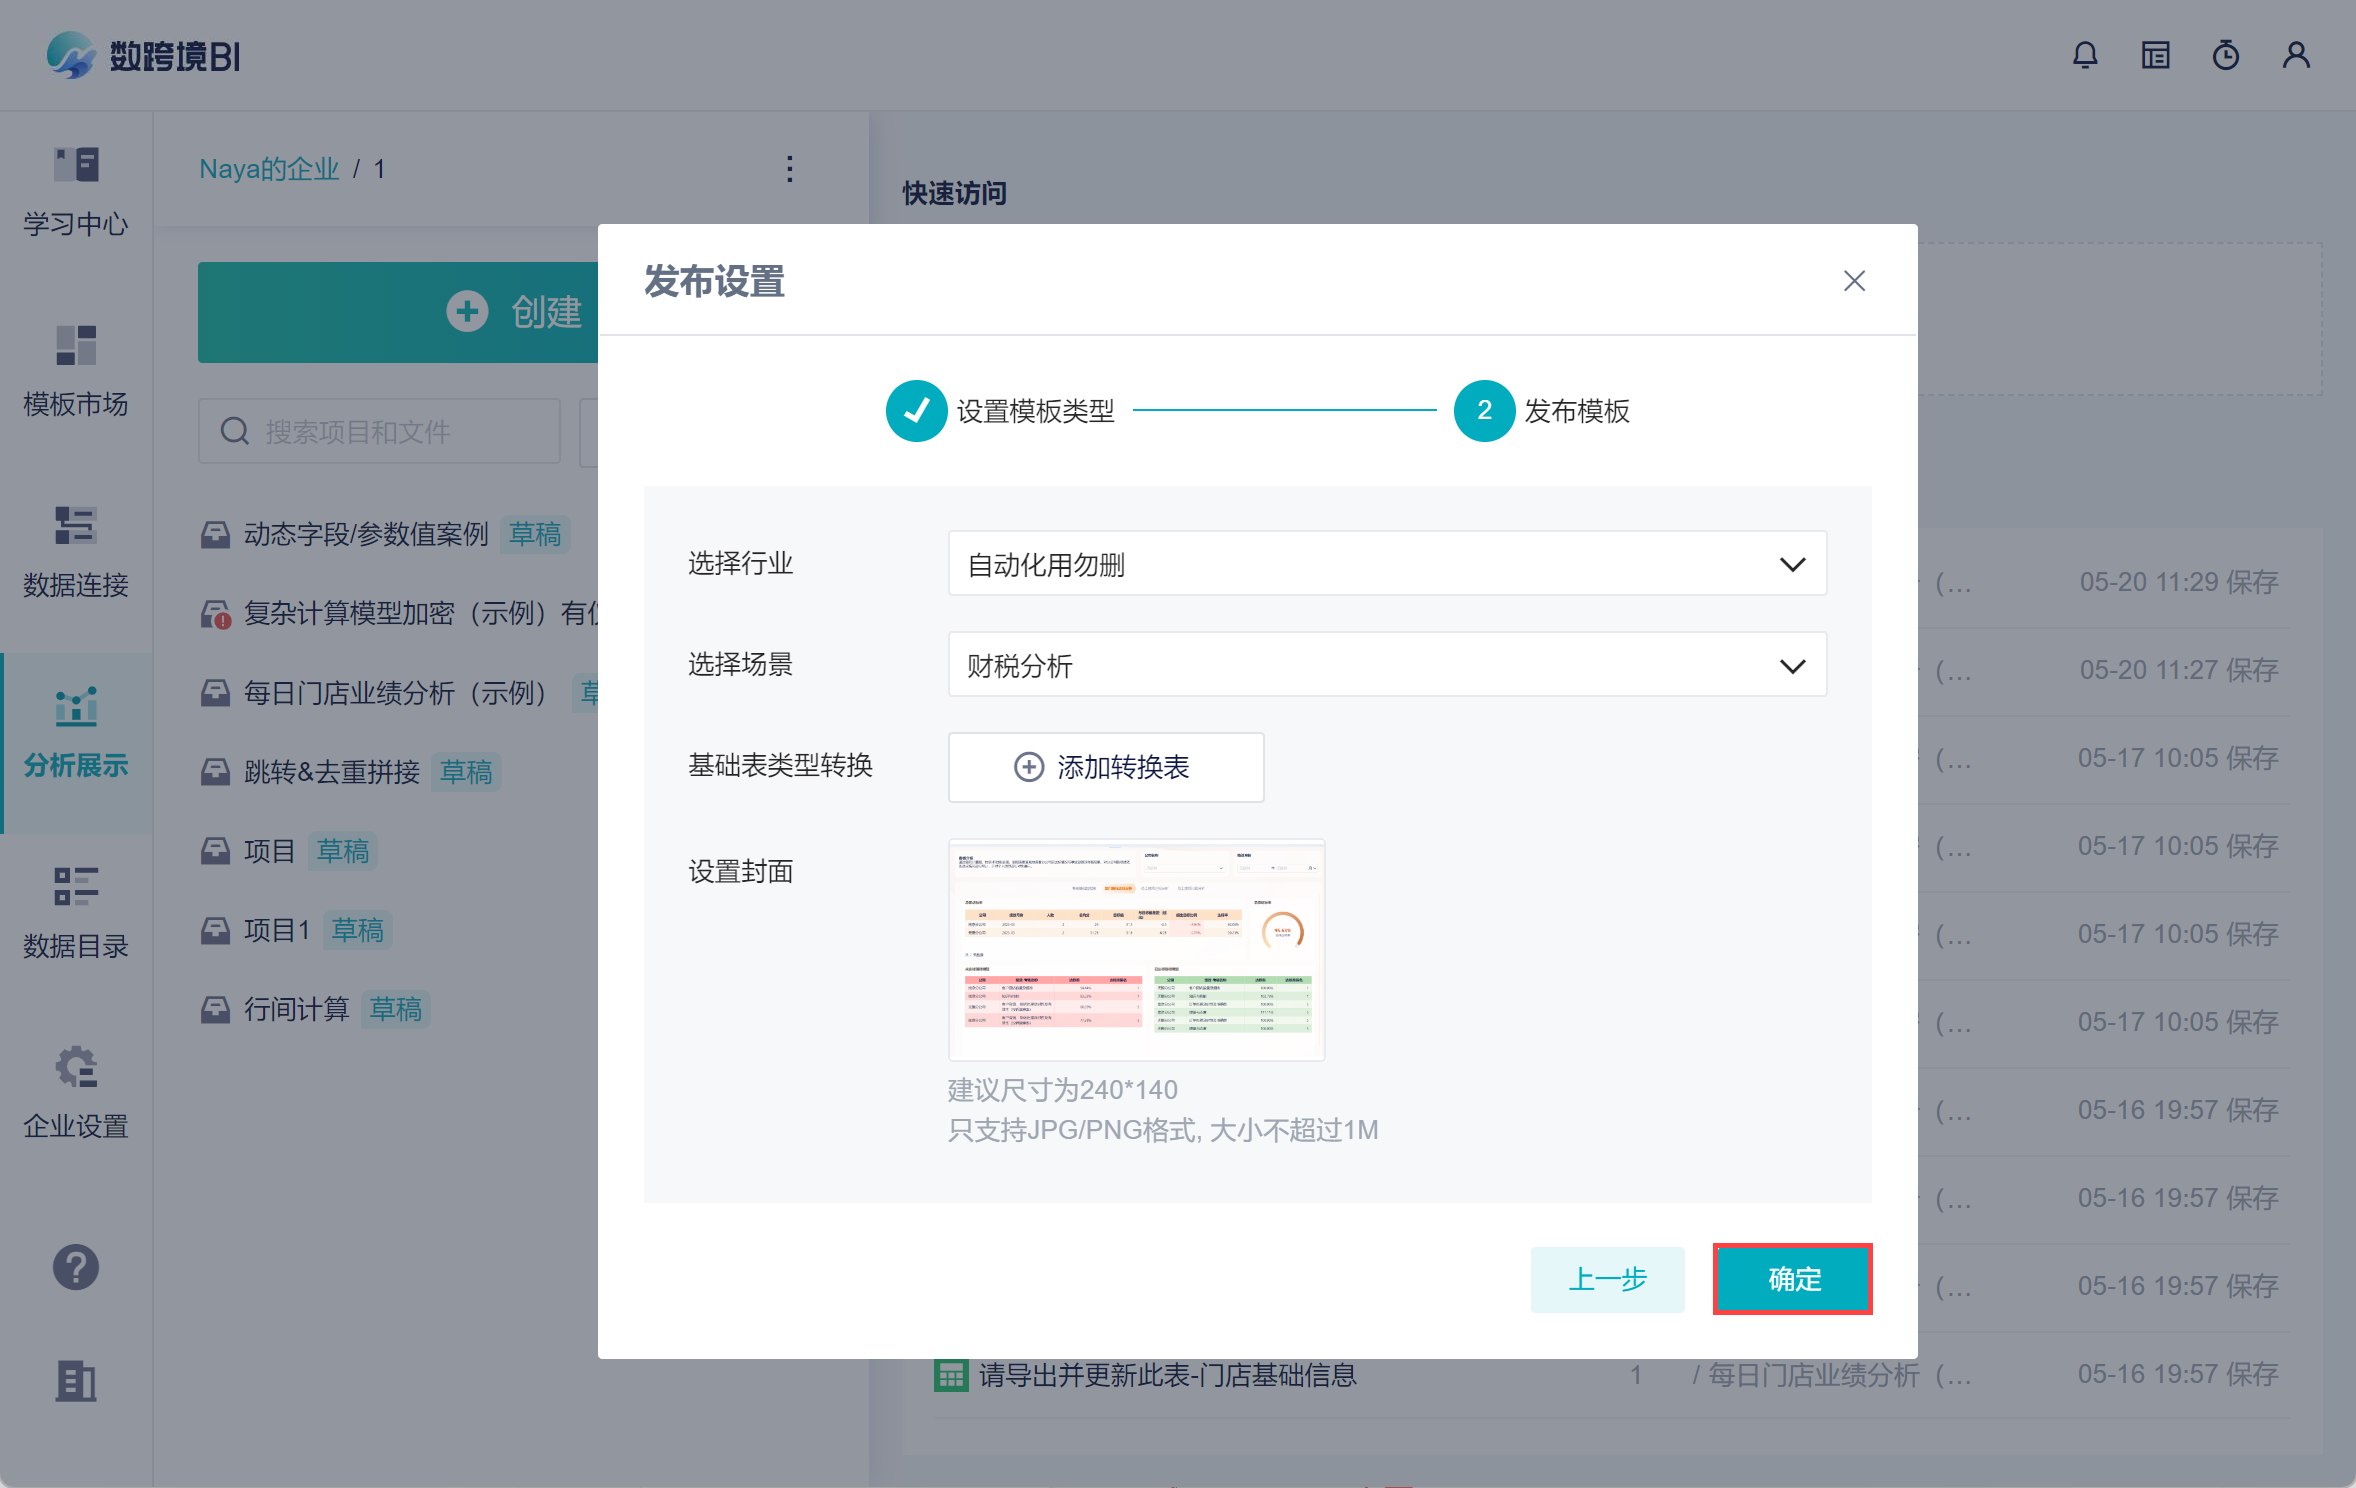Viewport: 2356px width, 1488px height.
Task: Expand the 选择场景 dropdown
Action: 1386,665
